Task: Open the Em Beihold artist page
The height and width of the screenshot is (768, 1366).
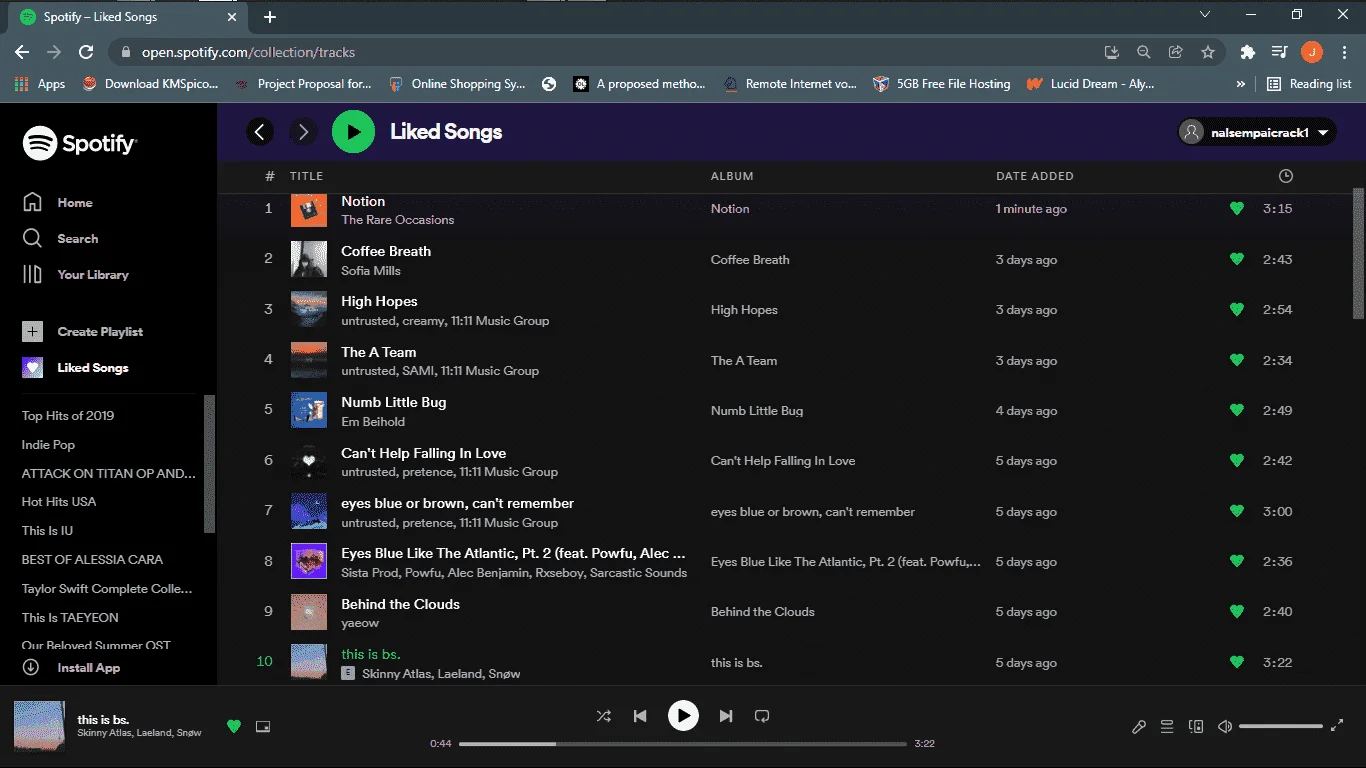Action: coord(373,422)
